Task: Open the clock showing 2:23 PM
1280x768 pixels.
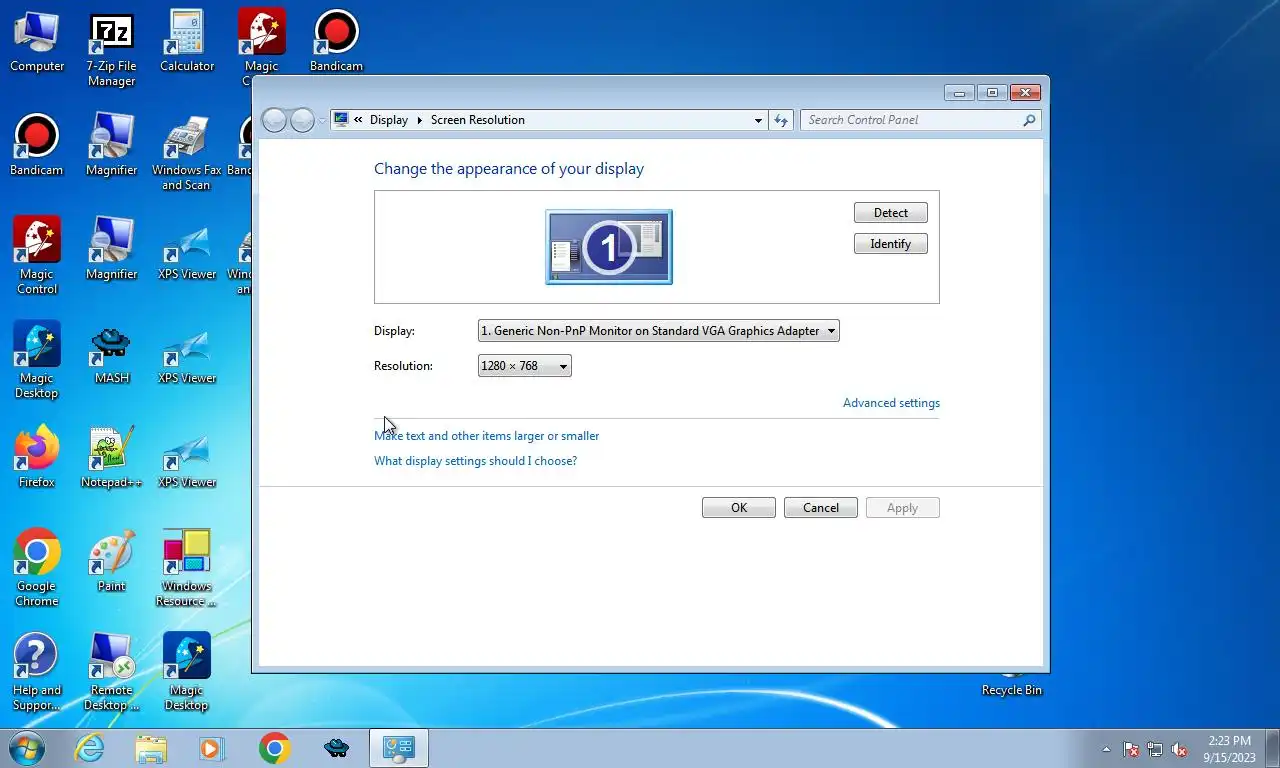Action: [x=1229, y=749]
